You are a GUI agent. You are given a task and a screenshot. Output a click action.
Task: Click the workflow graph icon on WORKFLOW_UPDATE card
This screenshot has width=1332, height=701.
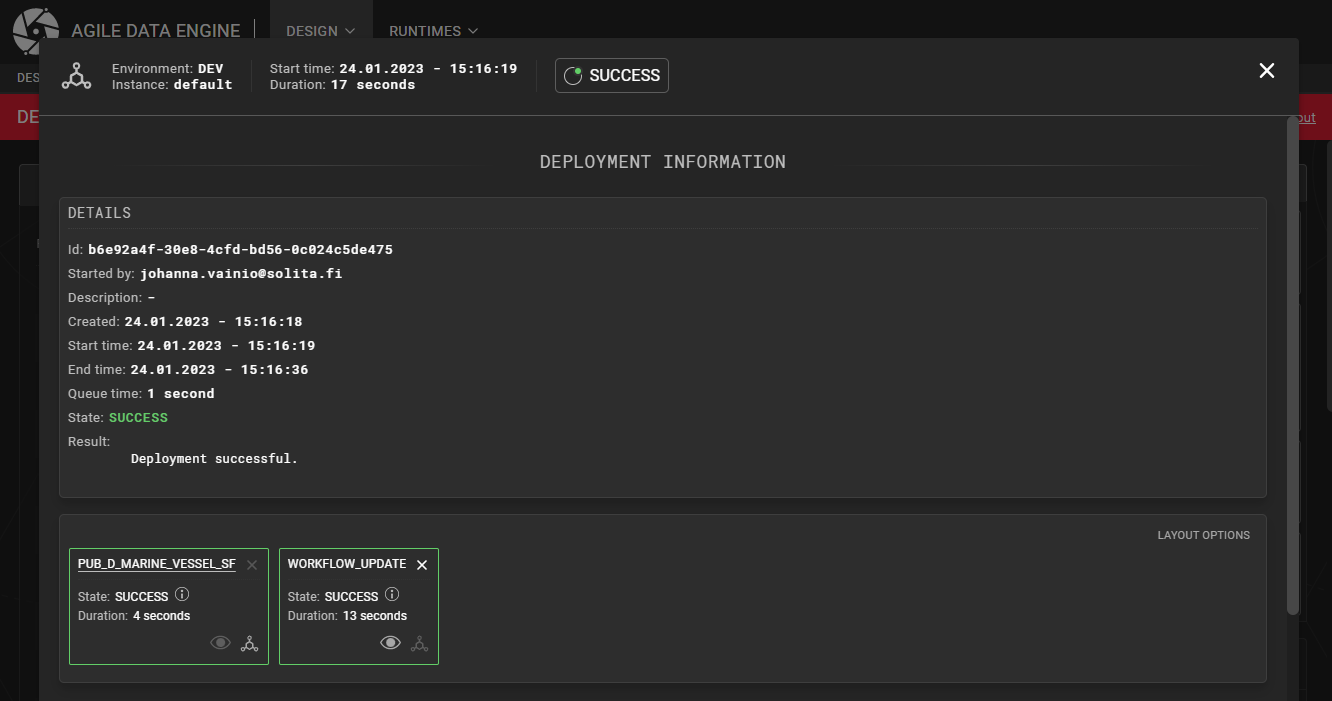click(419, 643)
